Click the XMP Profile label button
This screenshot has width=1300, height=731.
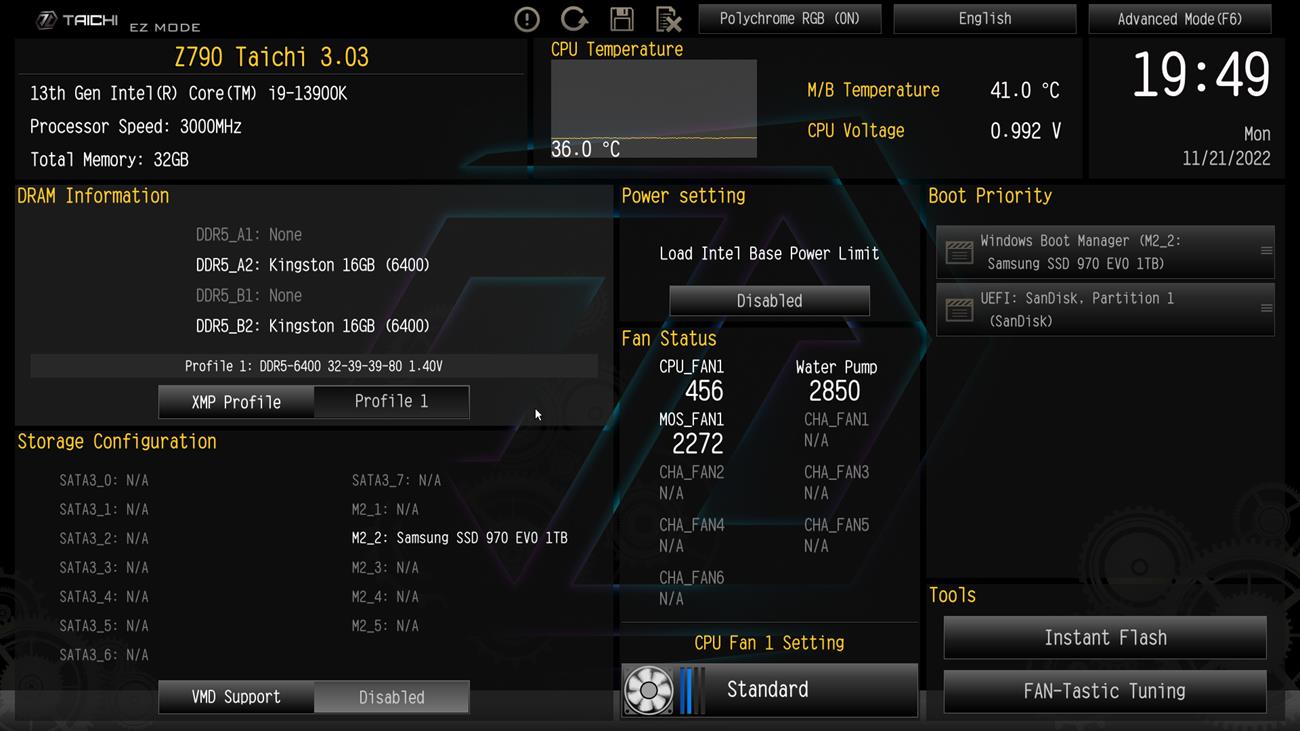pos(236,401)
